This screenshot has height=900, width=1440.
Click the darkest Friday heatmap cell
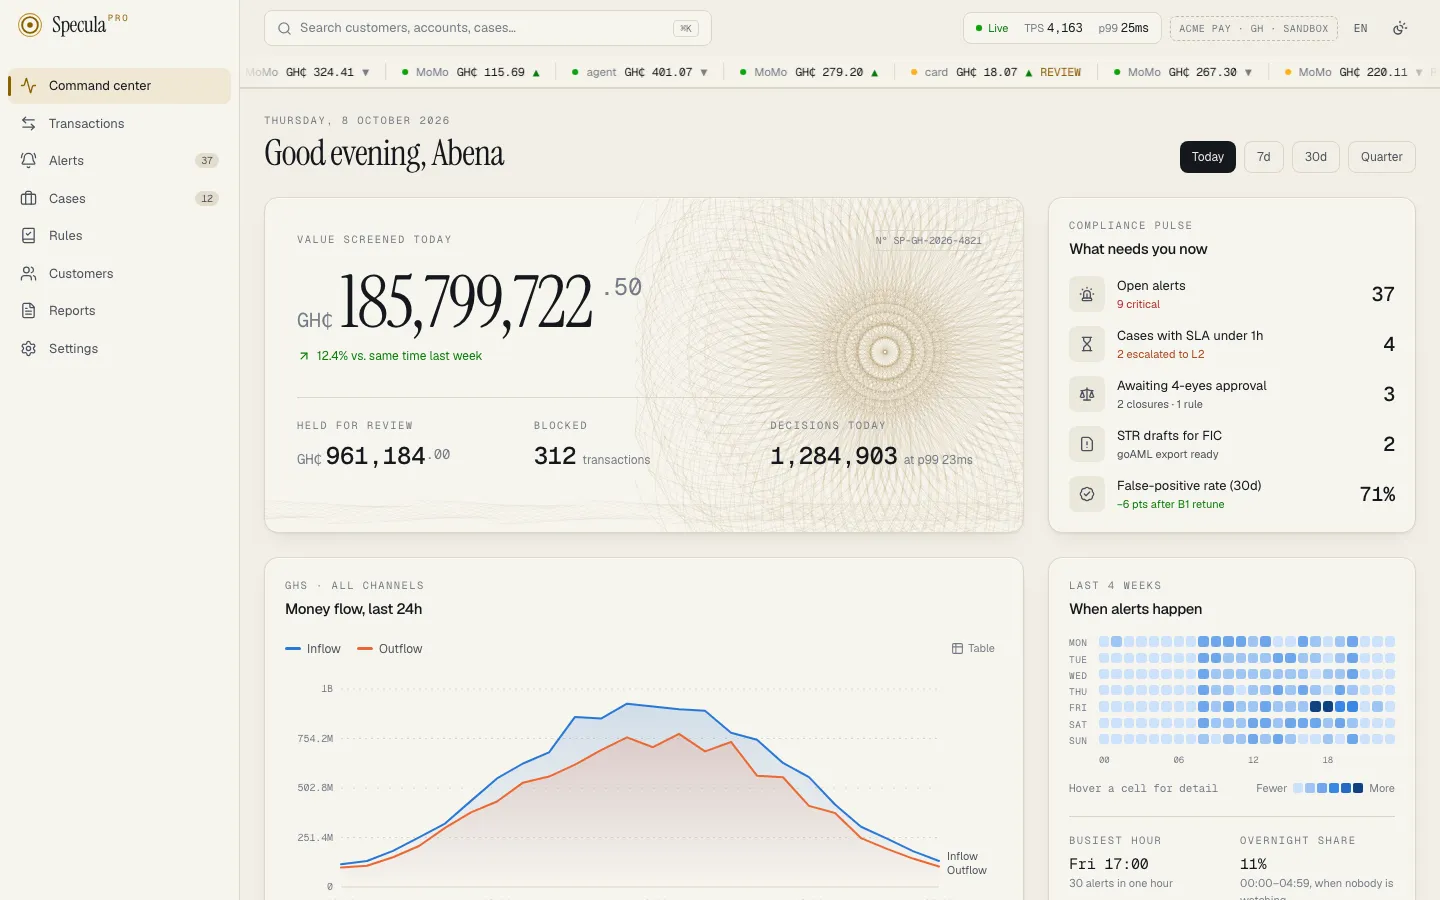pyautogui.click(x=1316, y=706)
